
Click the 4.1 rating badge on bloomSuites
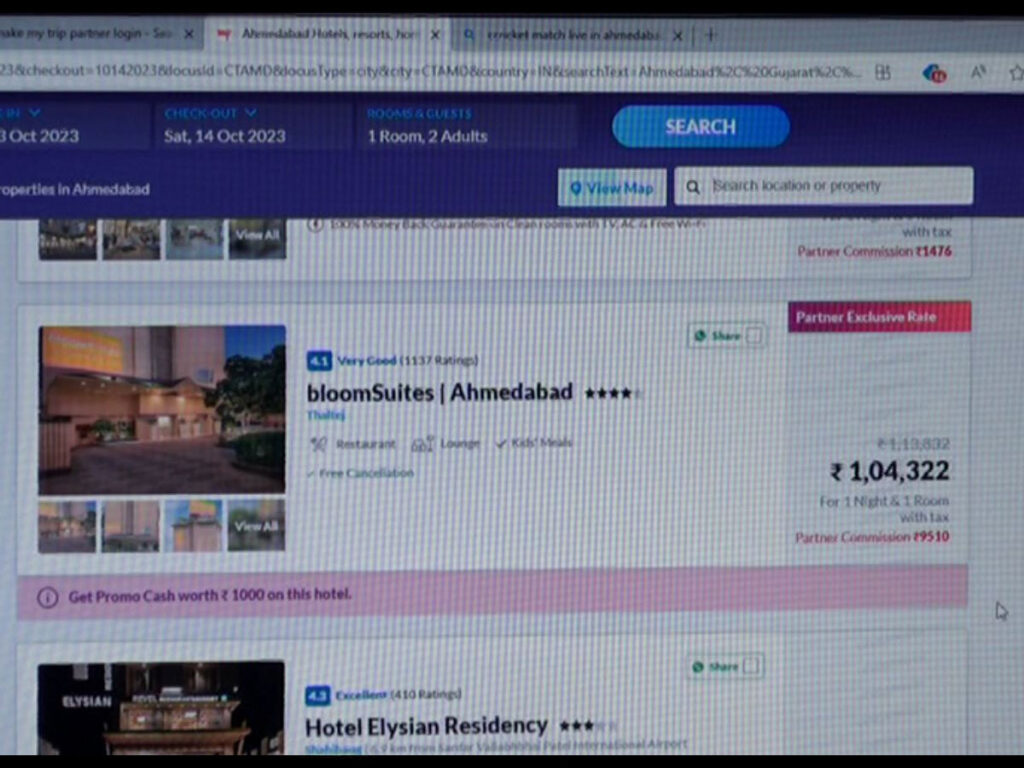[319, 360]
